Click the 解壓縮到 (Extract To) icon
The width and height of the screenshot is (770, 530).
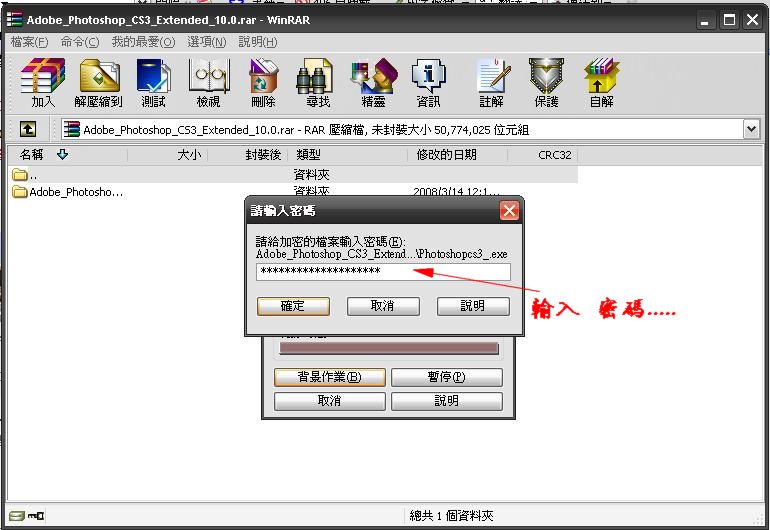point(98,83)
